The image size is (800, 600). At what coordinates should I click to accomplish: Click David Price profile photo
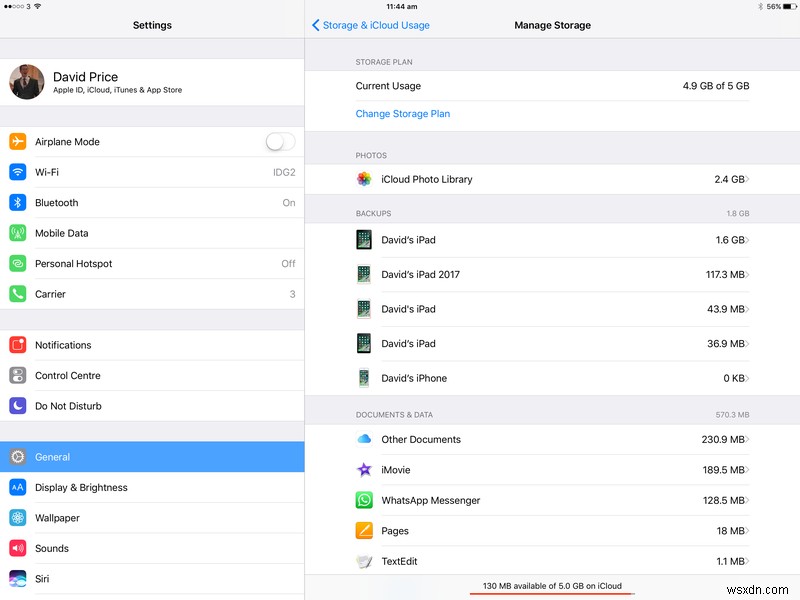click(27, 82)
